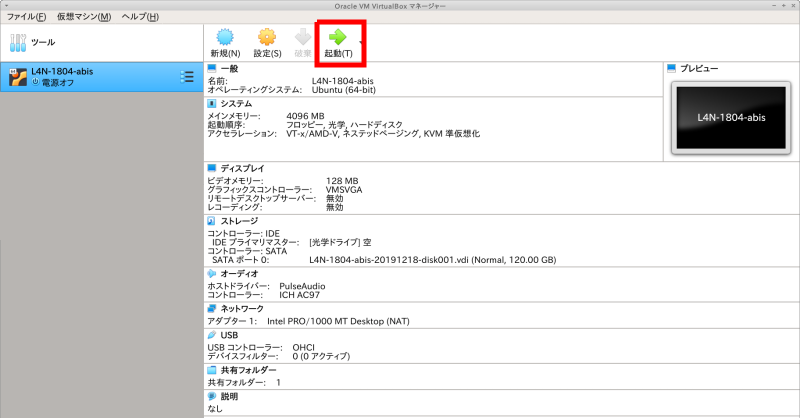
Task: Open the ネットワーク section heading link
Action: click(x=242, y=309)
